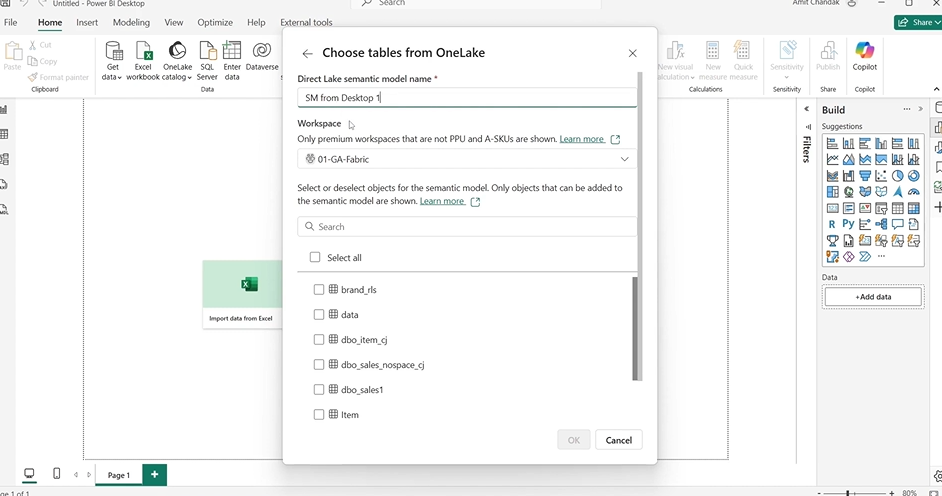Select the R script visual

tap(832, 225)
